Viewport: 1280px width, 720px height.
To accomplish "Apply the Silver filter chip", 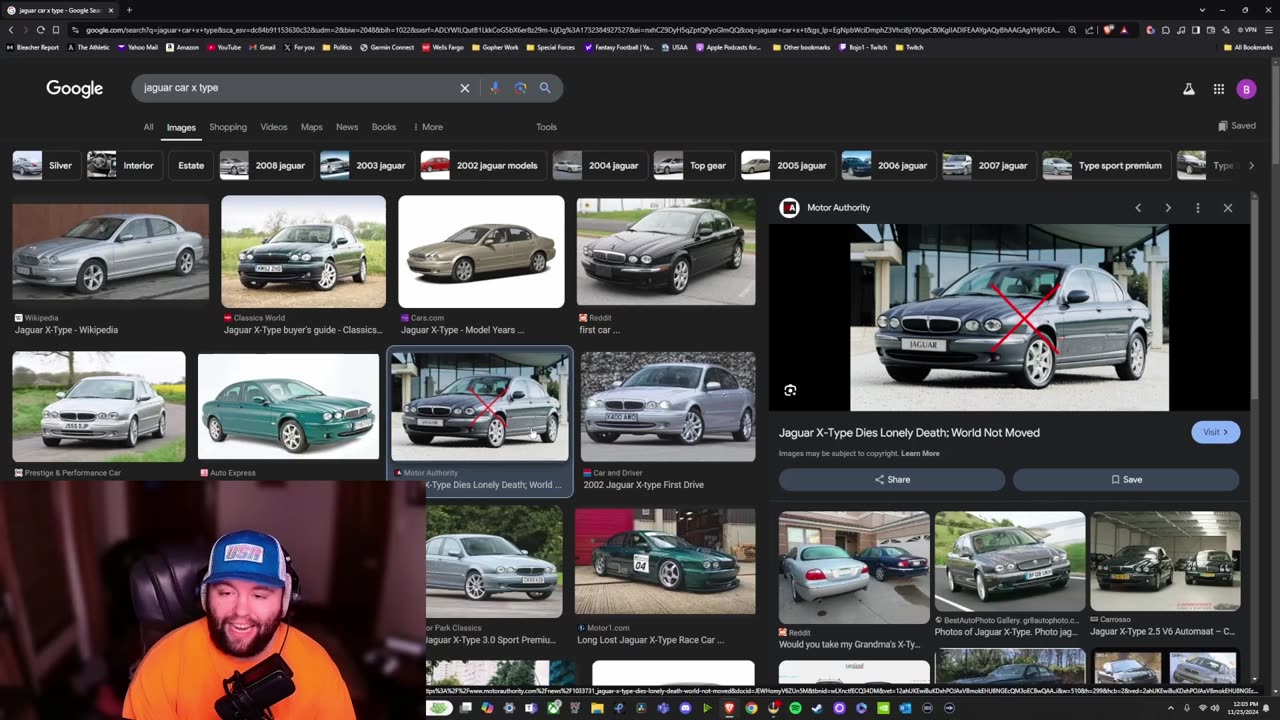I will (46, 165).
